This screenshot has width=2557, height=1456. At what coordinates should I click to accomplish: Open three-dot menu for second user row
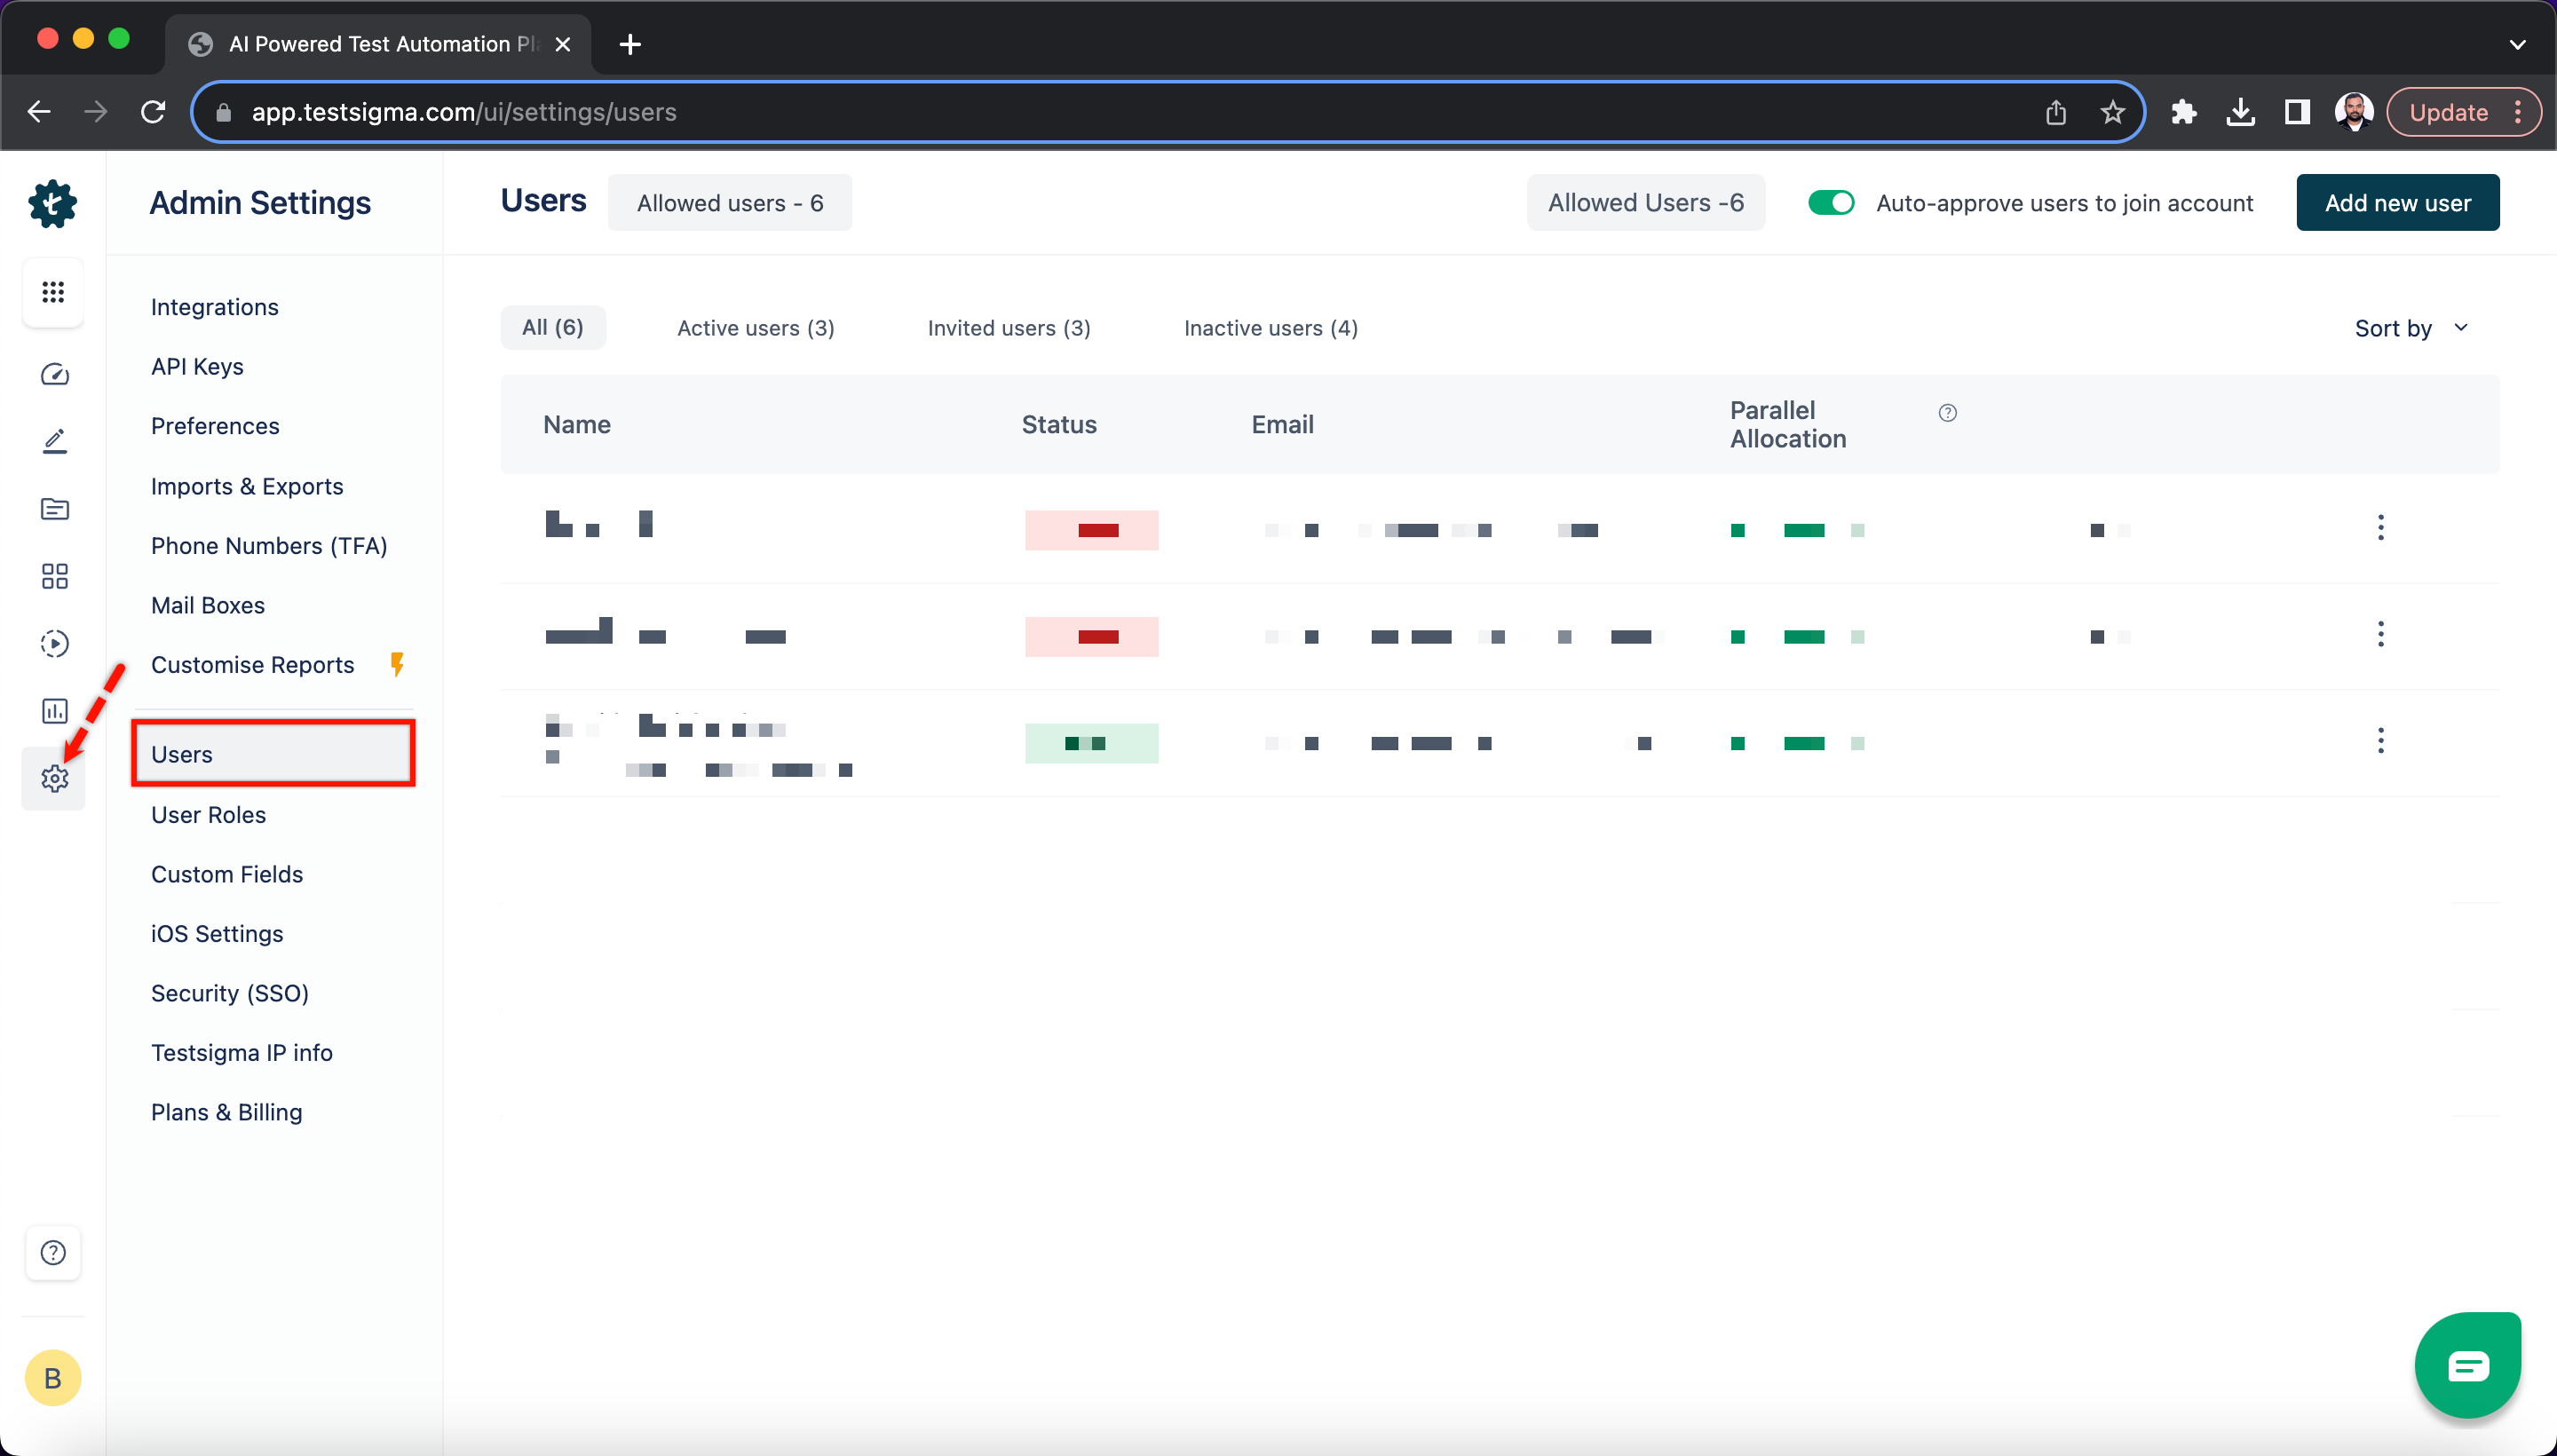click(2381, 634)
